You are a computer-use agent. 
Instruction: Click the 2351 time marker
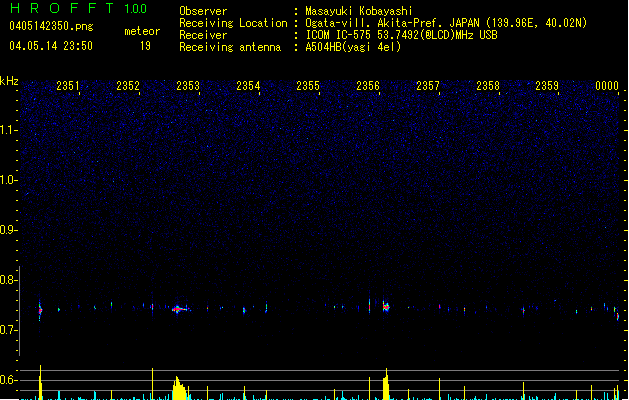(x=68, y=86)
